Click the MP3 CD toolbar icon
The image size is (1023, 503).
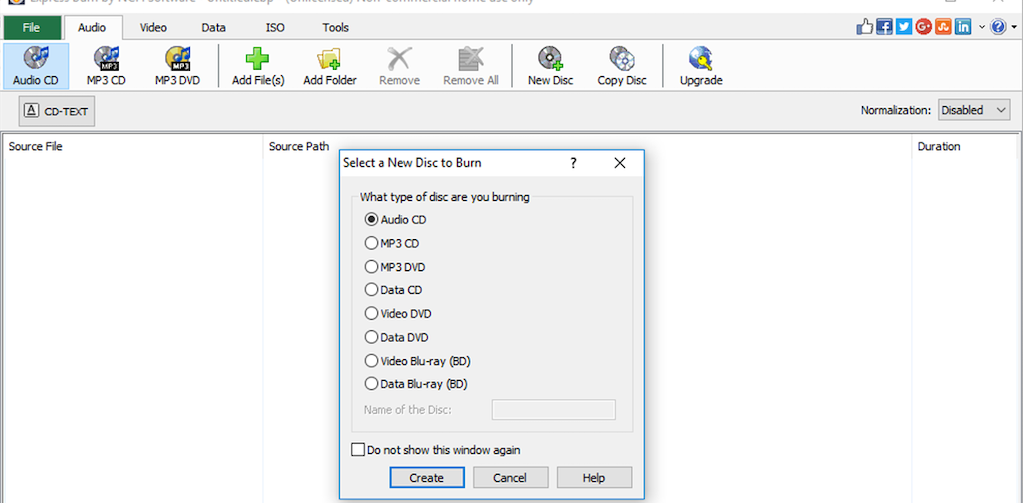[105, 66]
